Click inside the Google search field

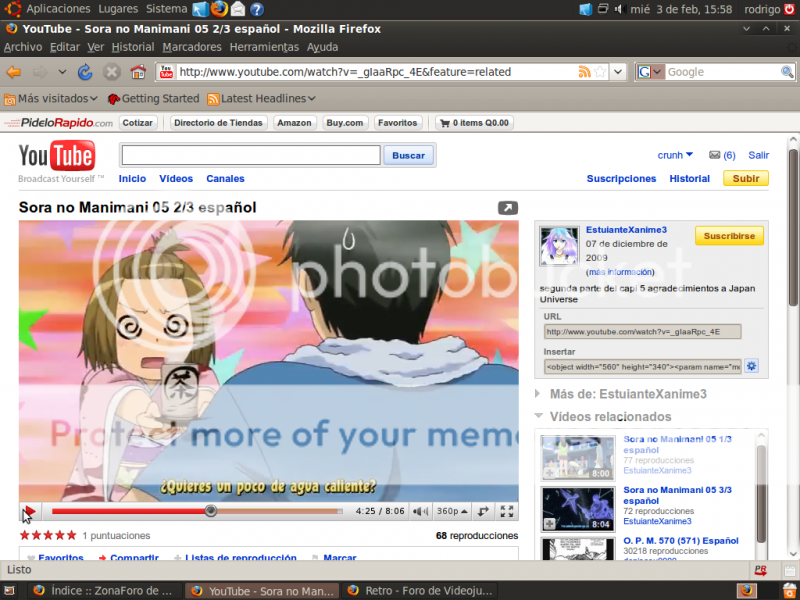tap(722, 72)
